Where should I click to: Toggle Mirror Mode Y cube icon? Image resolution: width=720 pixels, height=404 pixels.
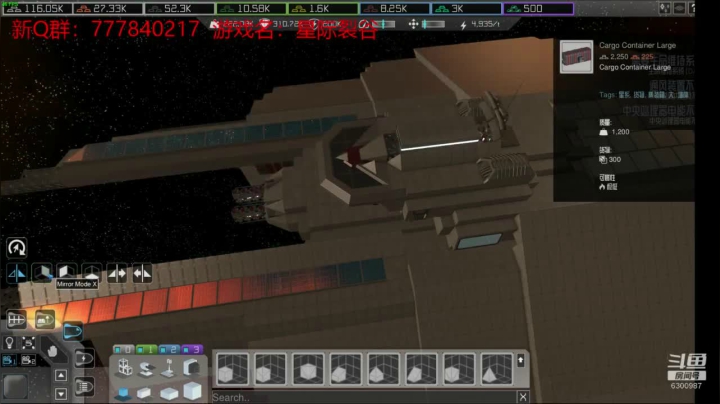42,273
